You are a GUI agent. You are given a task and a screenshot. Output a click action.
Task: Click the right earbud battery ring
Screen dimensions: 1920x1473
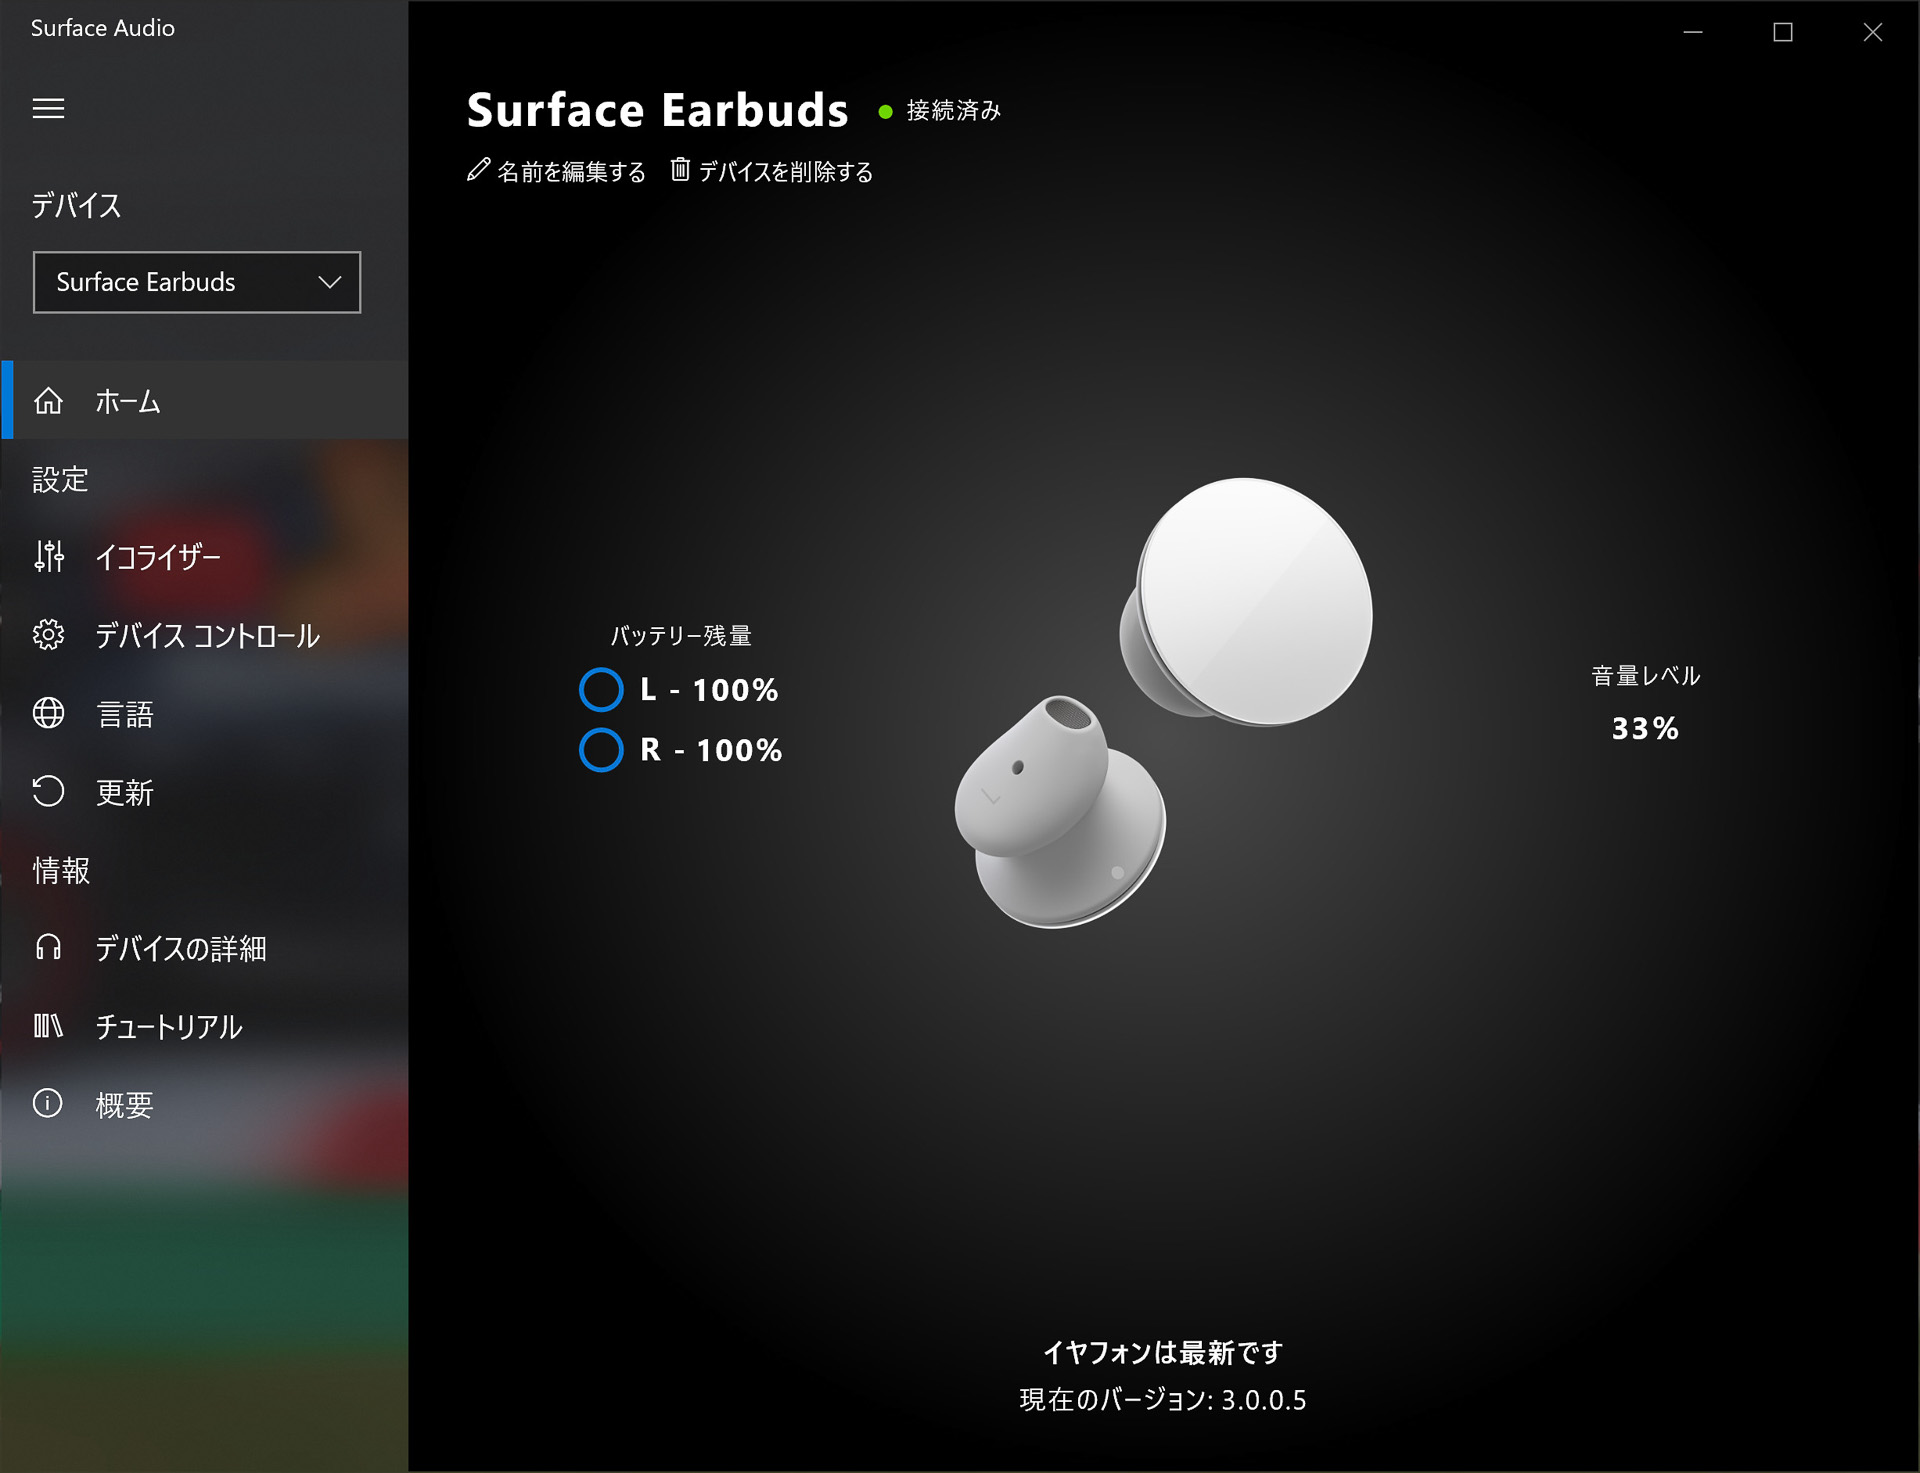601,750
